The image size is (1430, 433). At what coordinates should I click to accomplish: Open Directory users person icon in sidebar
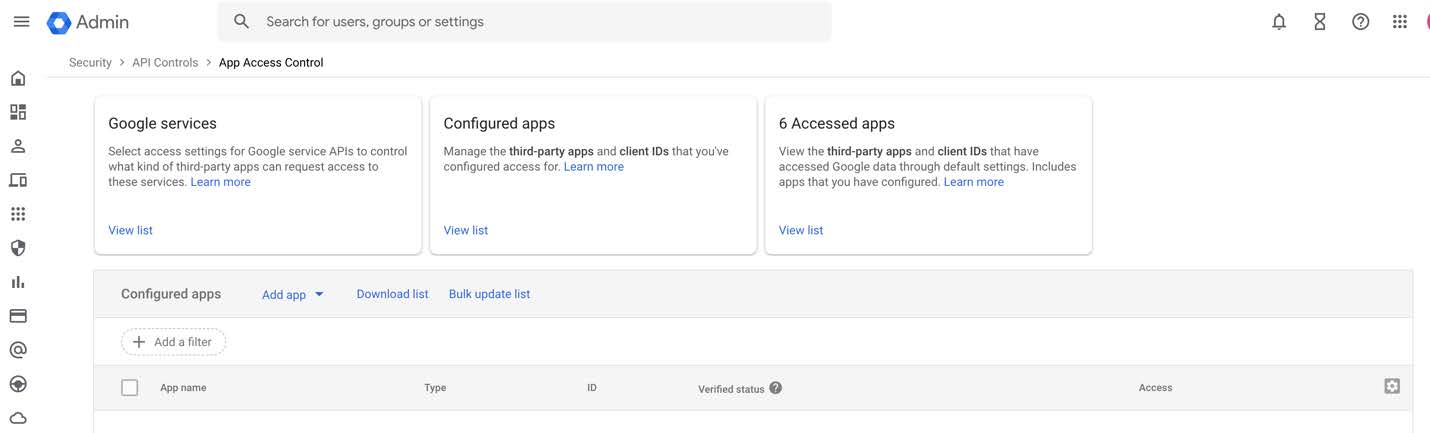pos(18,146)
